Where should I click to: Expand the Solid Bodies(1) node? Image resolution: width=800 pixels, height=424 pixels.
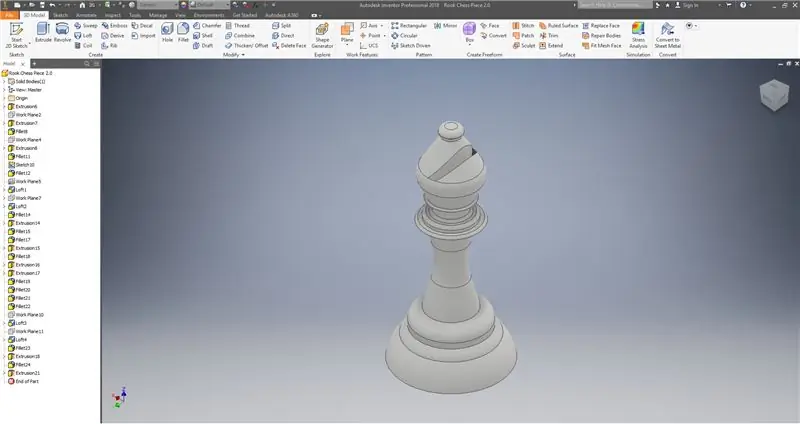(4, 81)
